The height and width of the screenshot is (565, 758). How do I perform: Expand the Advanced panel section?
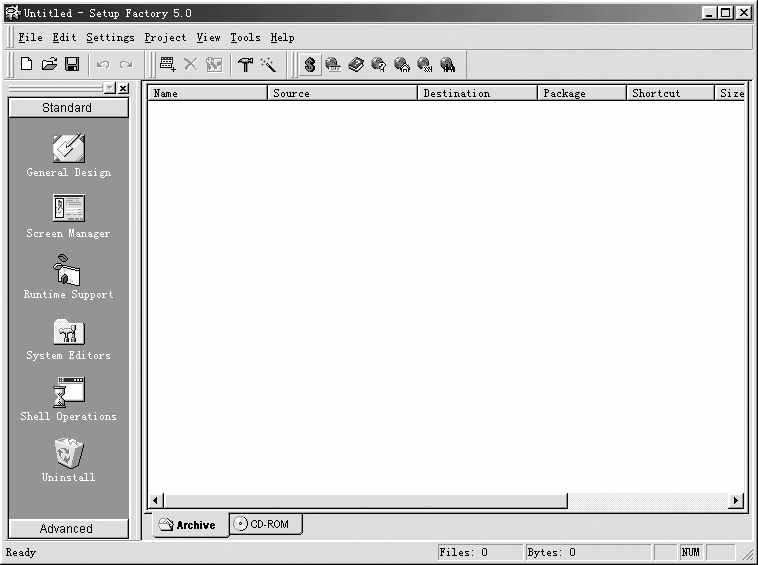(x=67, y=529)
